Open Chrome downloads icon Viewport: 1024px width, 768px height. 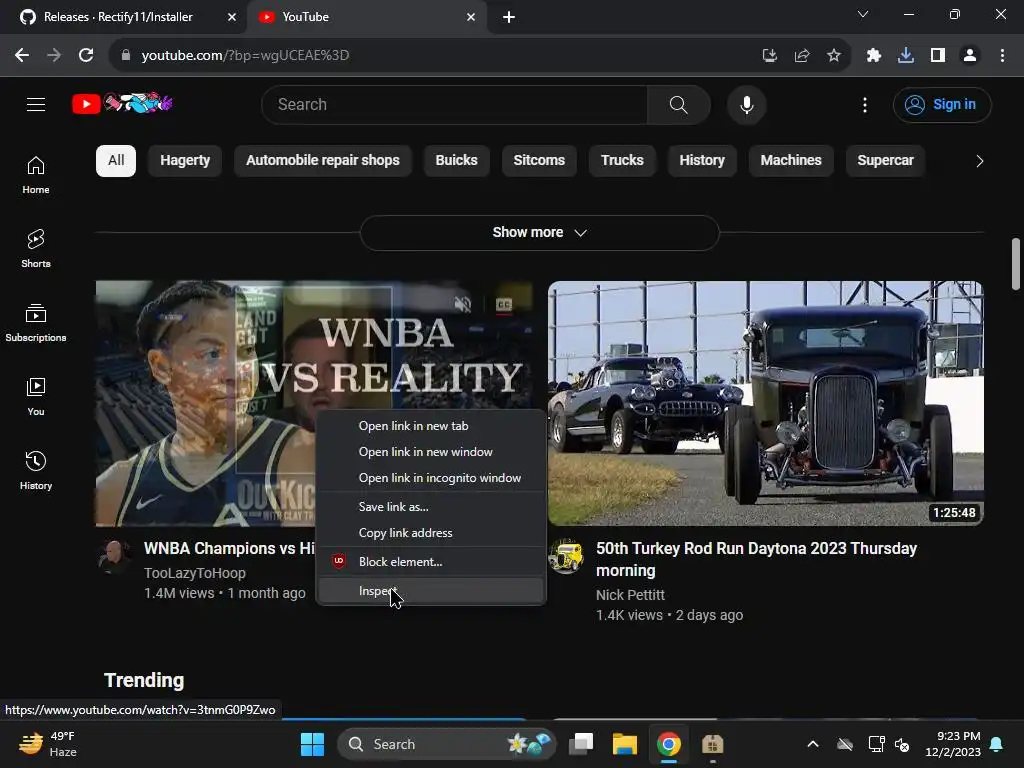coord(906,56)
